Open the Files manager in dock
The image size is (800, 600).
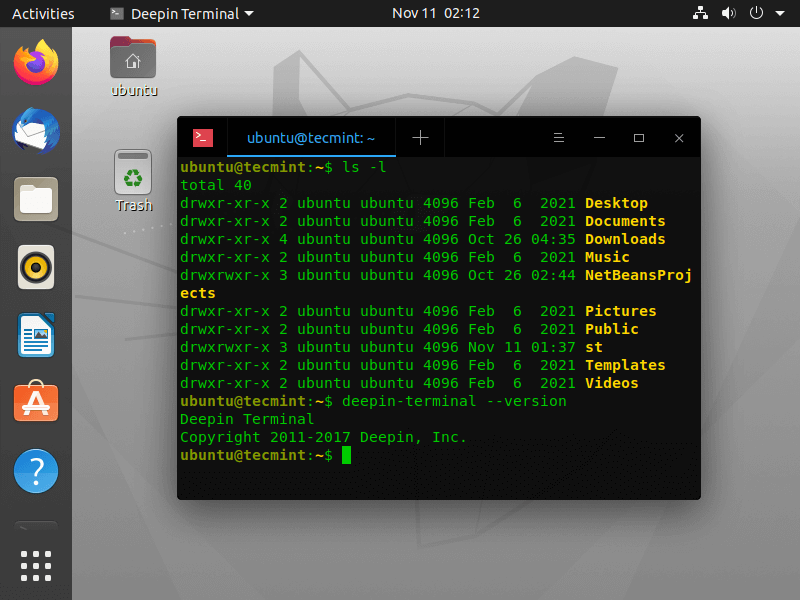[x=36, y=199]
